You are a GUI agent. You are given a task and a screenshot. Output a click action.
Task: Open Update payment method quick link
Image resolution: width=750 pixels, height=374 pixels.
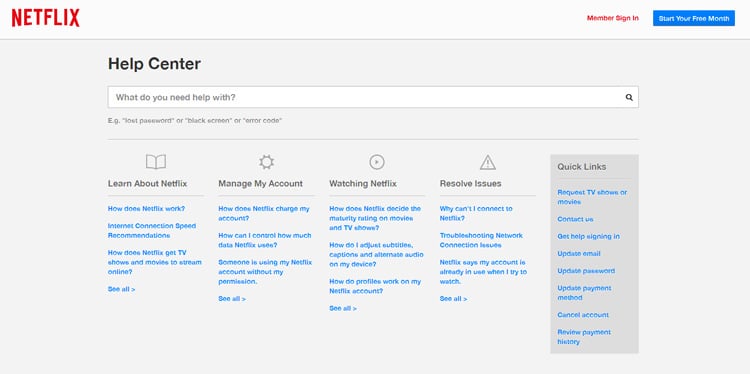[584, 293]
